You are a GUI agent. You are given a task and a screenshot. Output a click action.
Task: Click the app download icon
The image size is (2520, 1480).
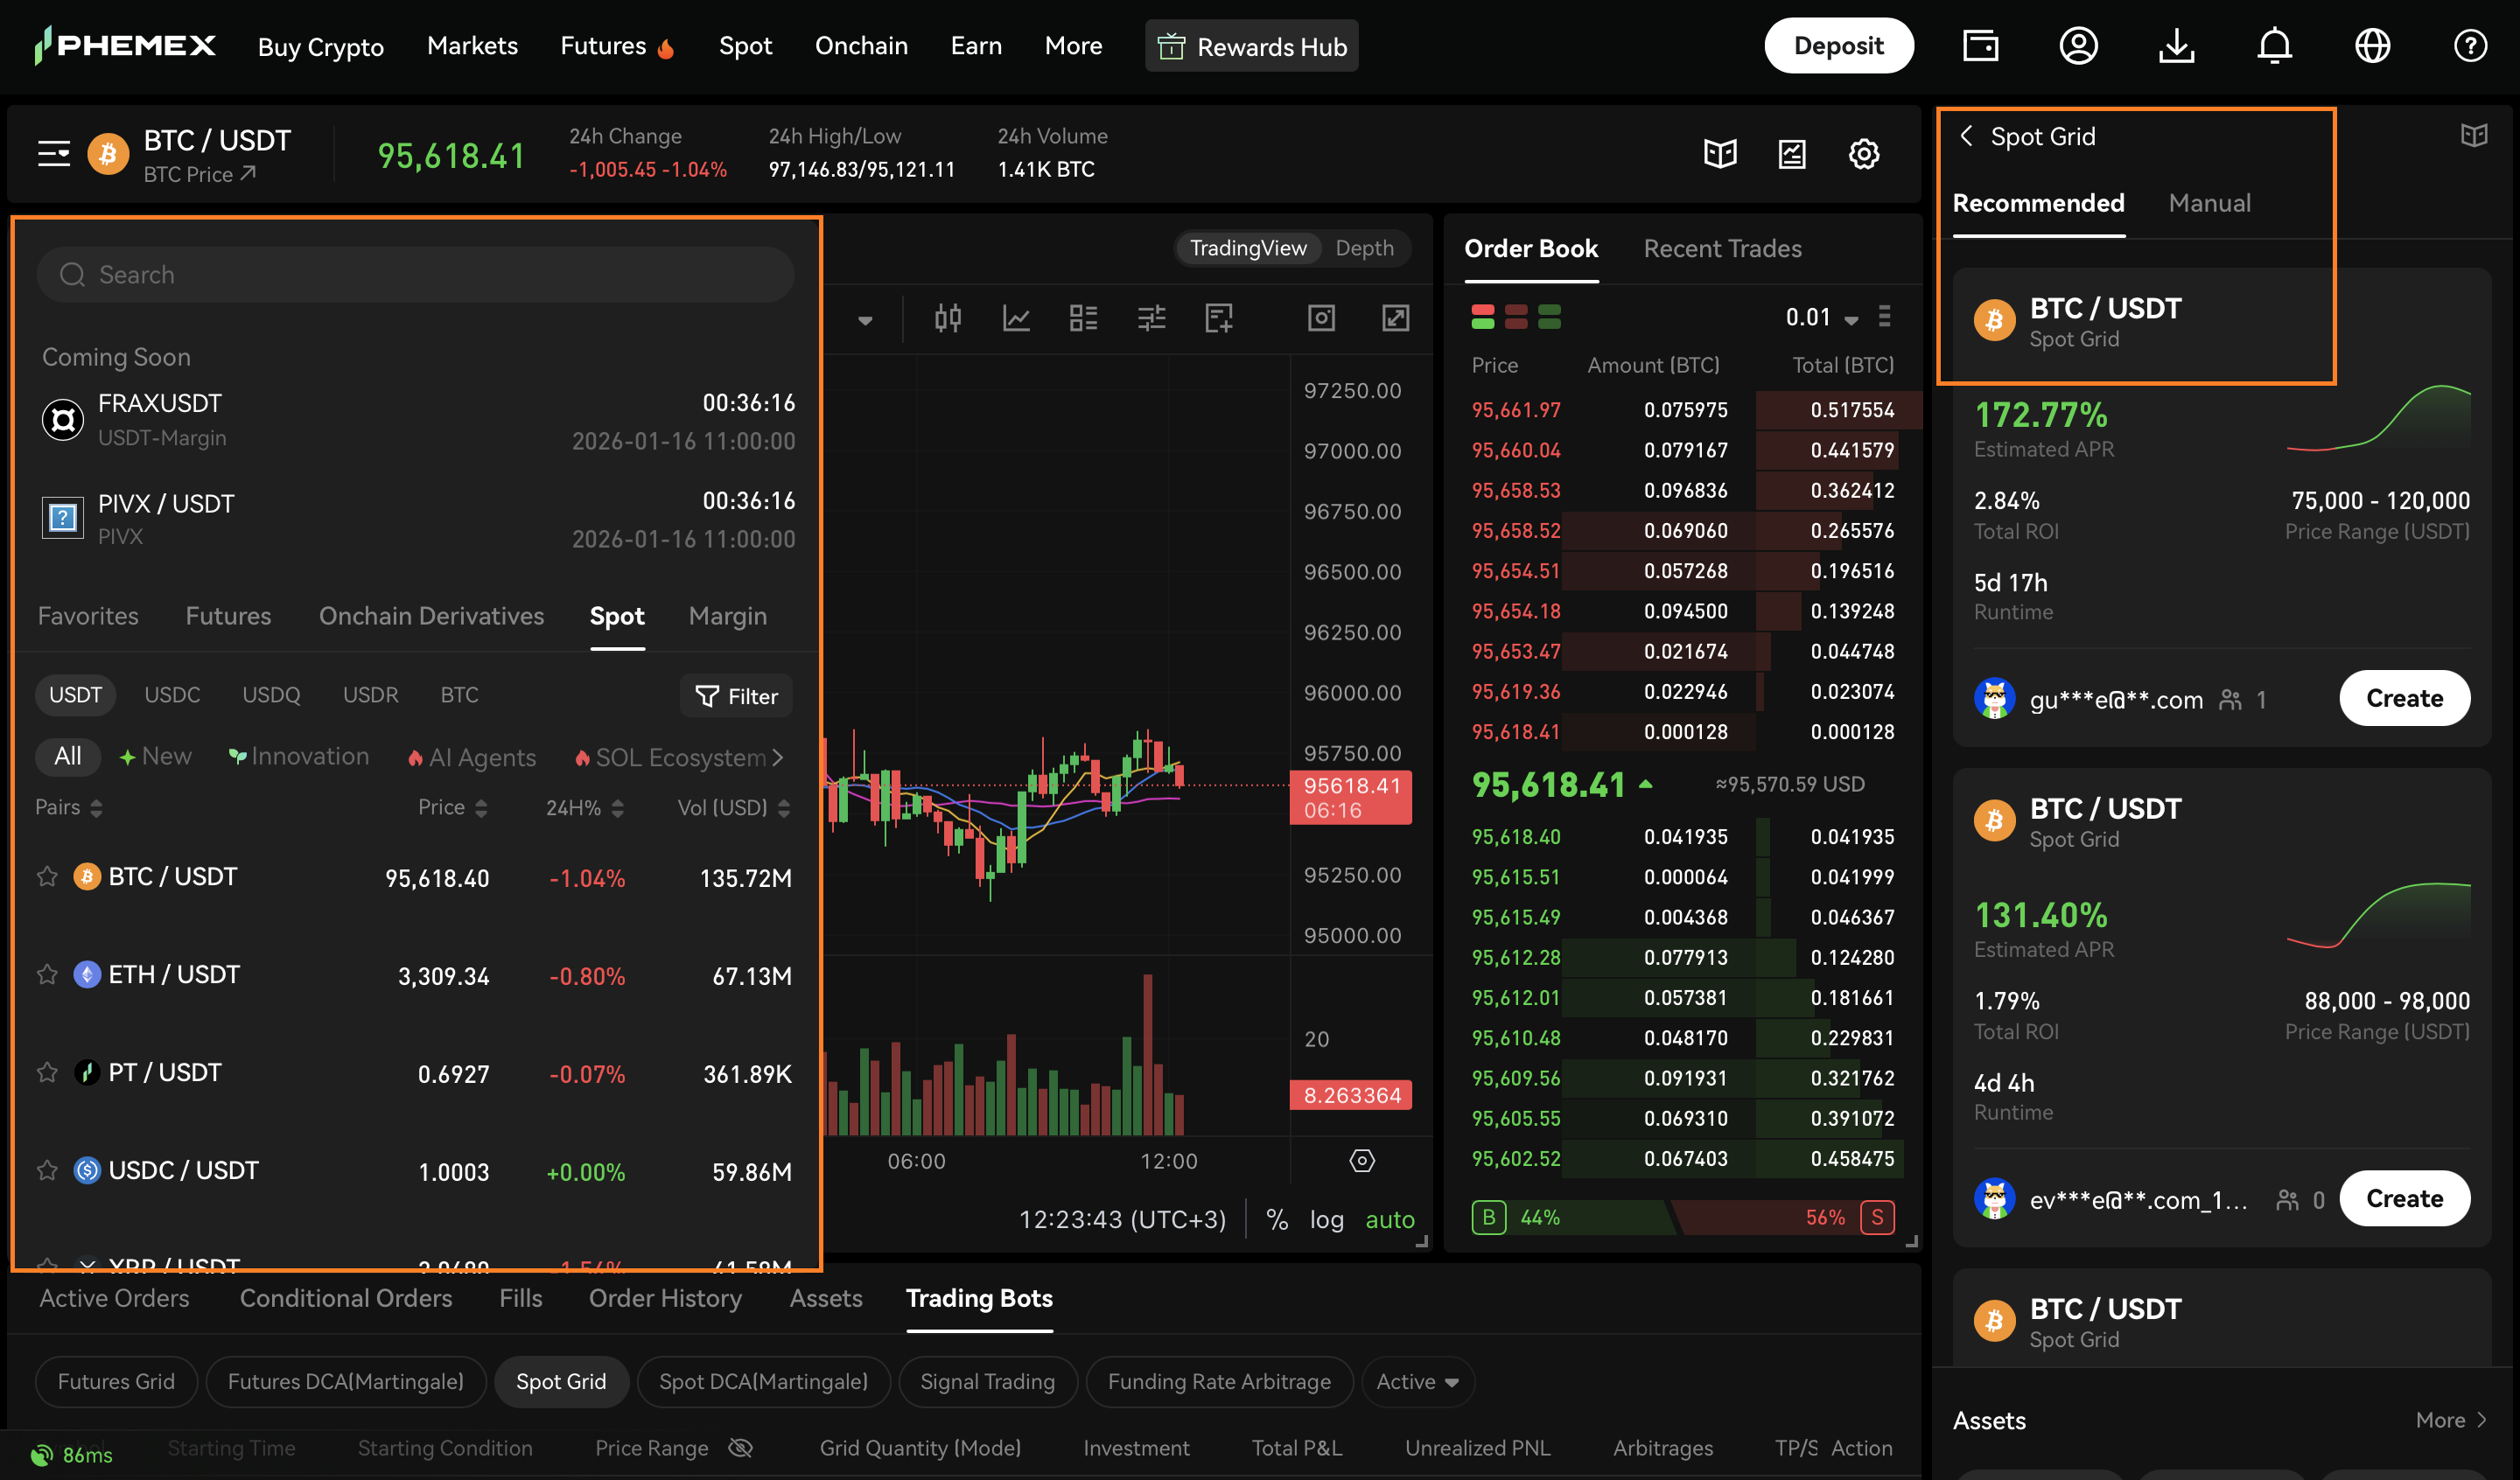[x=2176, y=46]
